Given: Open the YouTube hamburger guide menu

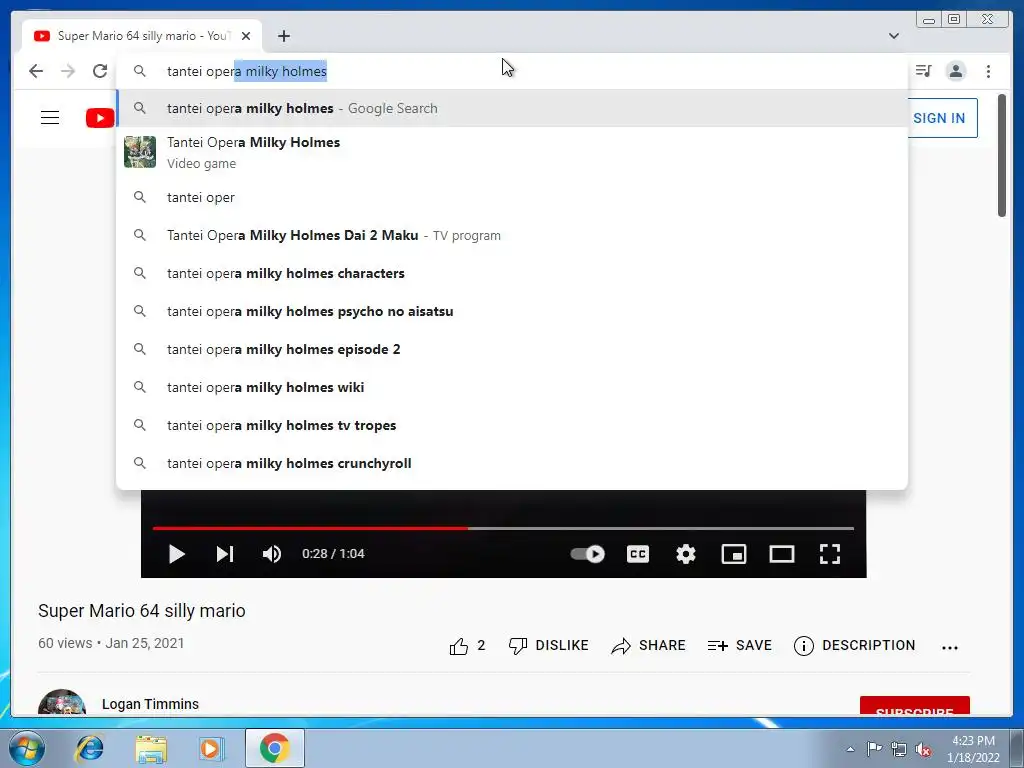Looking at the screenshot, I should click(x=50, y=118).
